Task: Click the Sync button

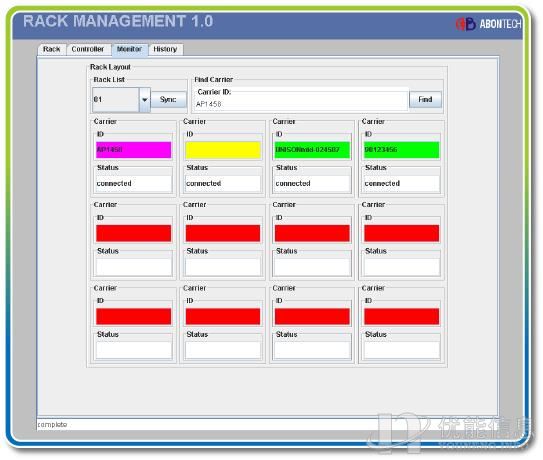Action: 168,99
